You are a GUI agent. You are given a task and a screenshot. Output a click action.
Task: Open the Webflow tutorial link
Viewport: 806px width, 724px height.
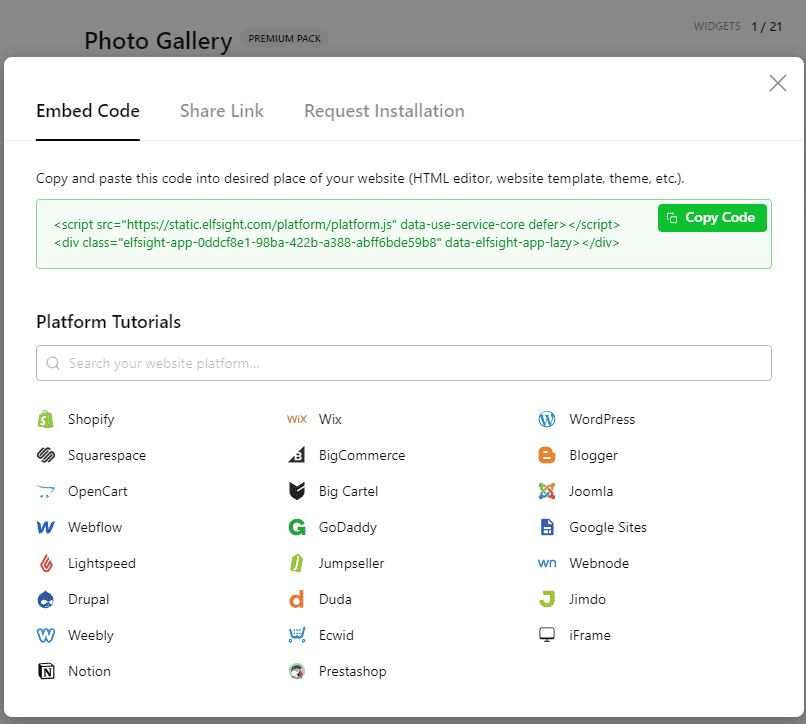coord(94,527)
